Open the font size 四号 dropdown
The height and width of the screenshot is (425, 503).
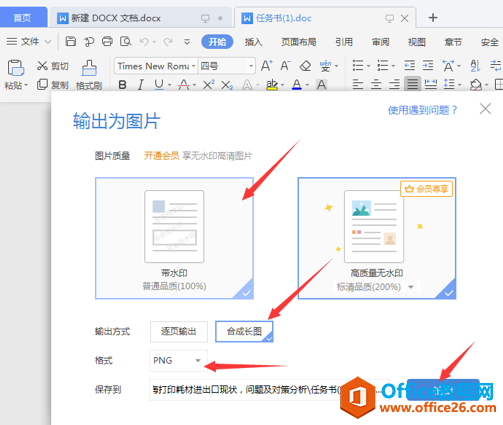[251, 66]
